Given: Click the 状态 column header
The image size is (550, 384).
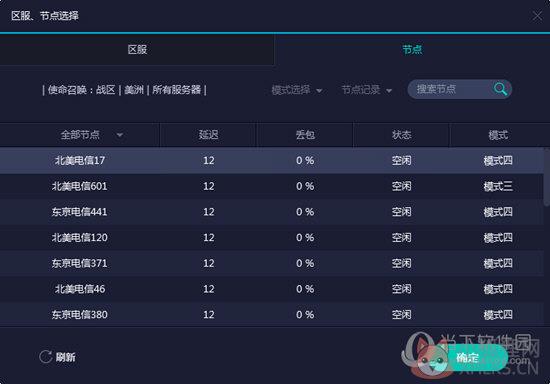Looking at the screenshot, I should click(x=402, y=135).
